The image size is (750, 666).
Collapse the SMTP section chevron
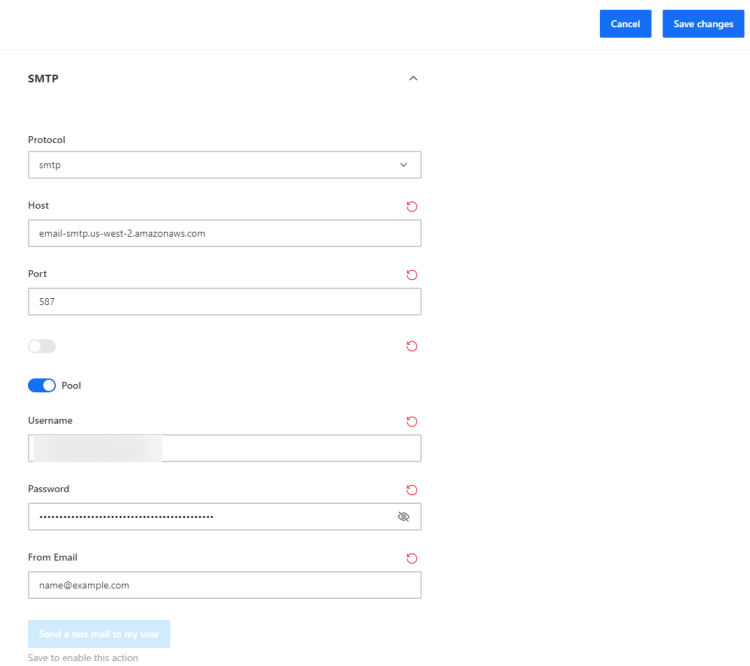pos(413,78)
